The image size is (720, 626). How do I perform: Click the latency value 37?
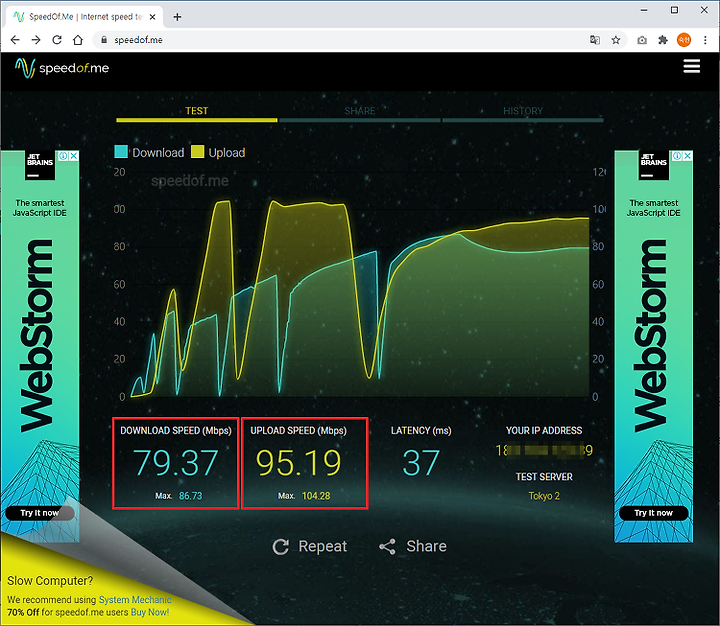point(421,462)
